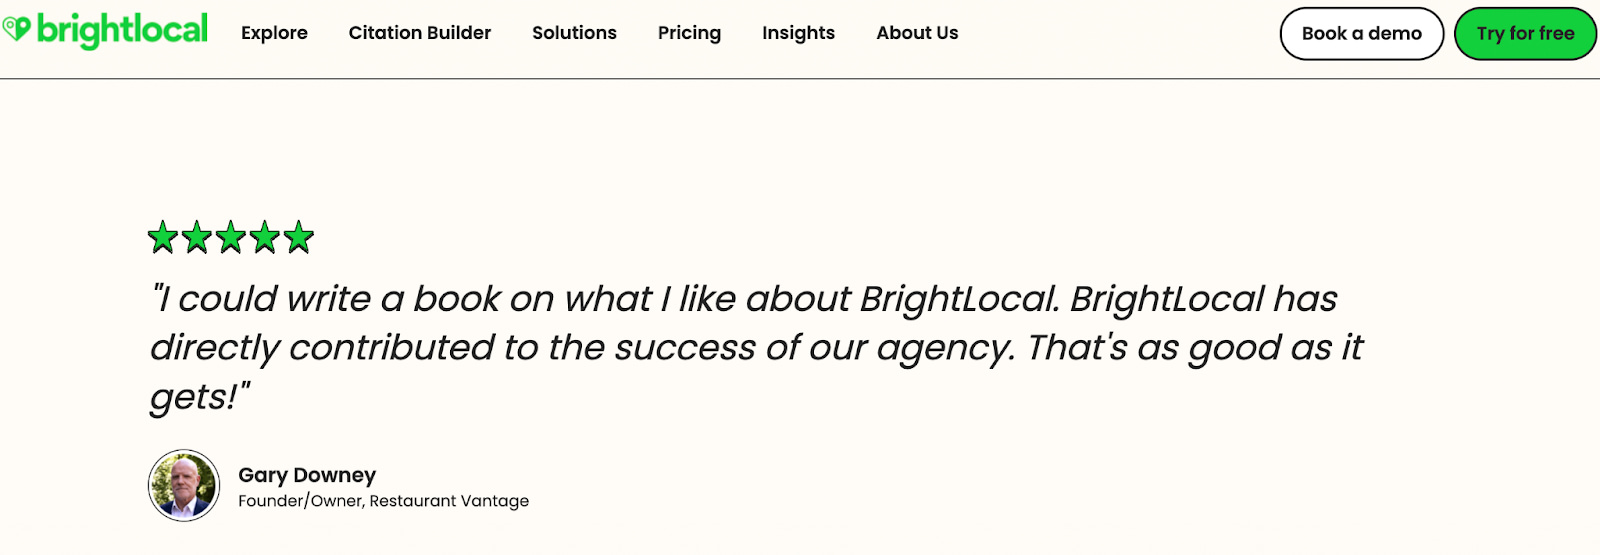
Task: Click the first green rating star
Action: pyautogui.click(x=163, y=238)
